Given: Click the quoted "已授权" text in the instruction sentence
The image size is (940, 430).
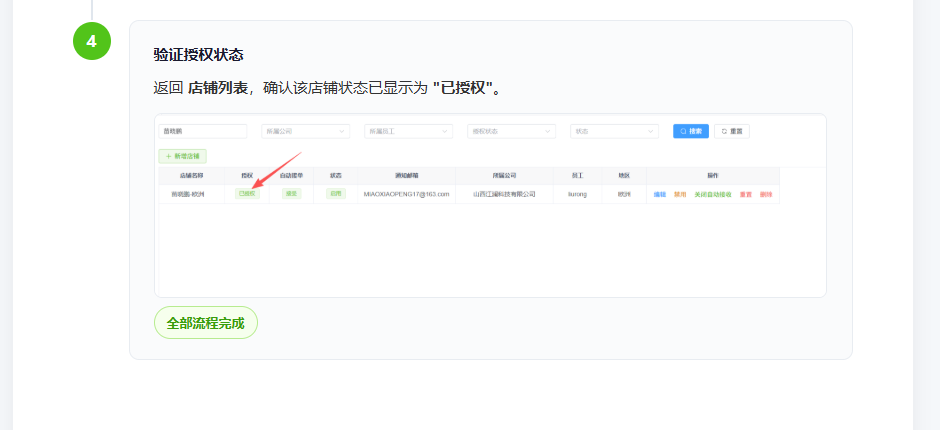Looking at the screenshot, I should [462, 89].
